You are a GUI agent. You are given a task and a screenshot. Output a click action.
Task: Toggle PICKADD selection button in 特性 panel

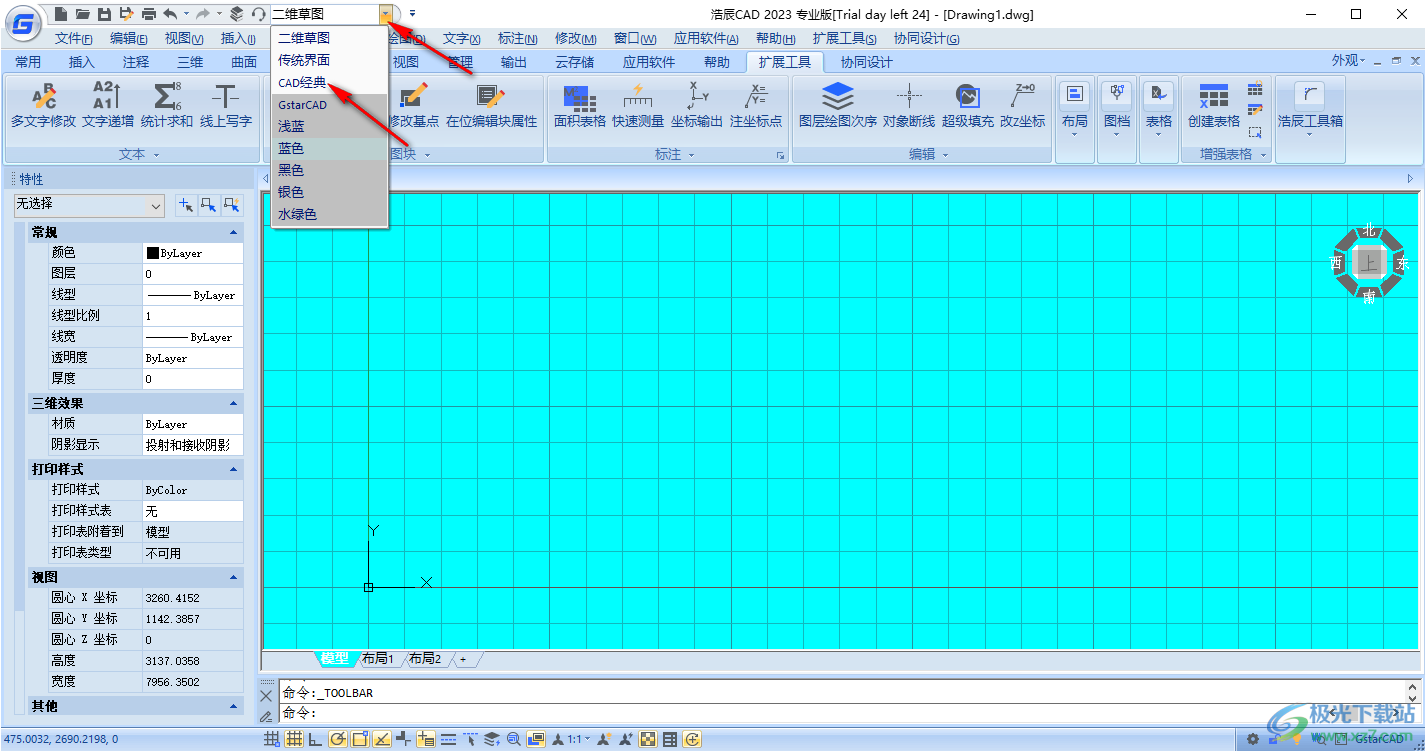(x=186, y=205)
